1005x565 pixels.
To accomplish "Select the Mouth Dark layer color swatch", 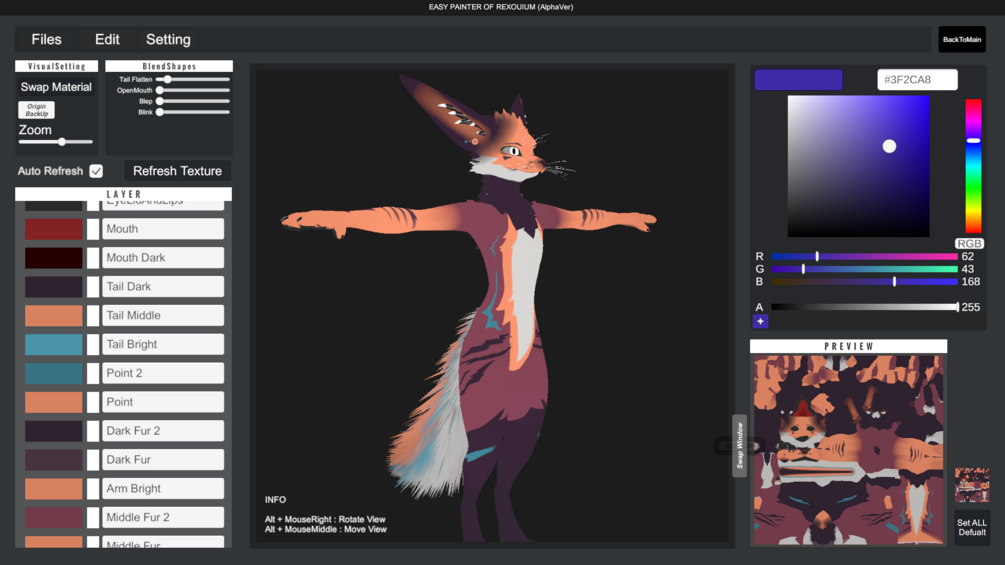I will point(54,258).
